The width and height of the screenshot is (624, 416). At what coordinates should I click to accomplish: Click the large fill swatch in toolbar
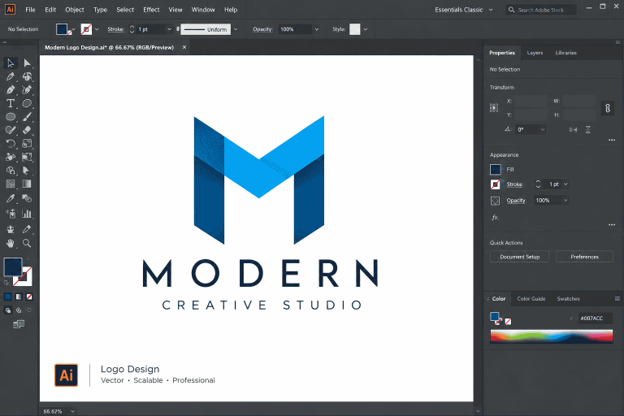pyautogui.click(x=13, y=267)
